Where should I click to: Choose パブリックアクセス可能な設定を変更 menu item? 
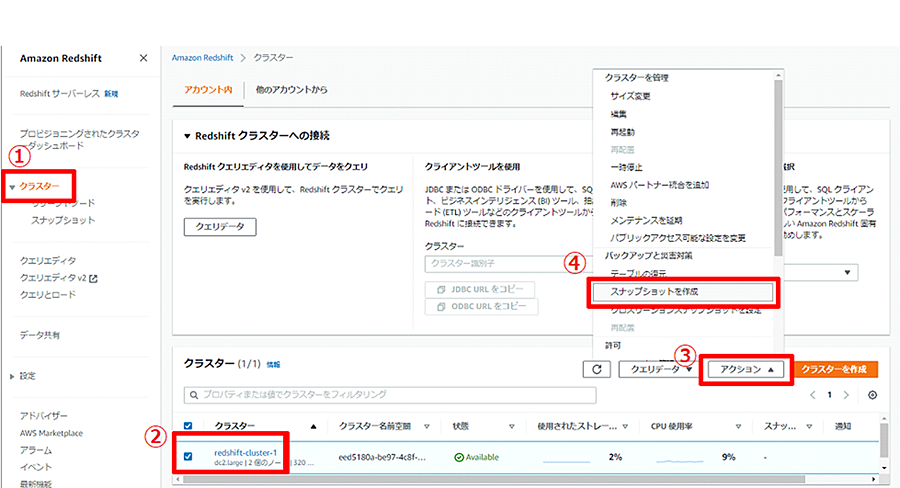pos(677,238)
